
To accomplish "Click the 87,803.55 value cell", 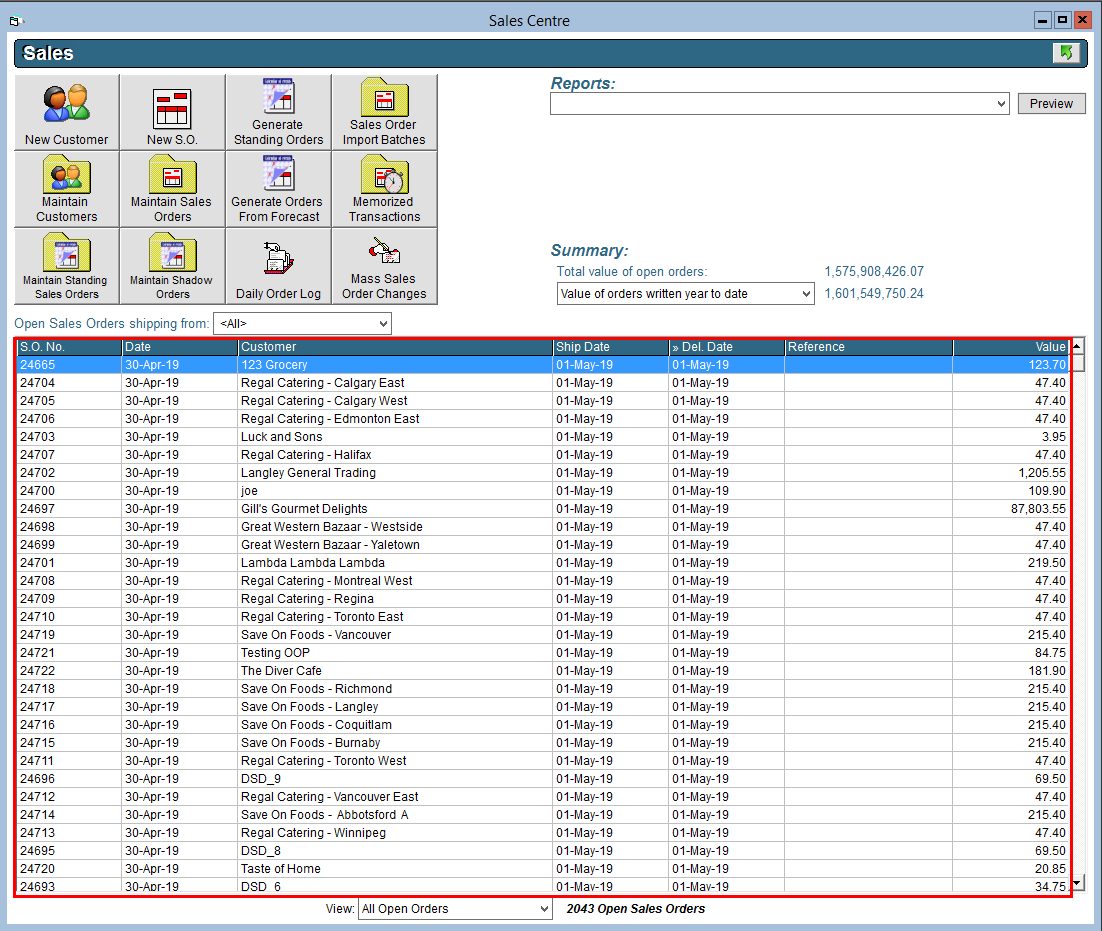I will coord(1011,509).
